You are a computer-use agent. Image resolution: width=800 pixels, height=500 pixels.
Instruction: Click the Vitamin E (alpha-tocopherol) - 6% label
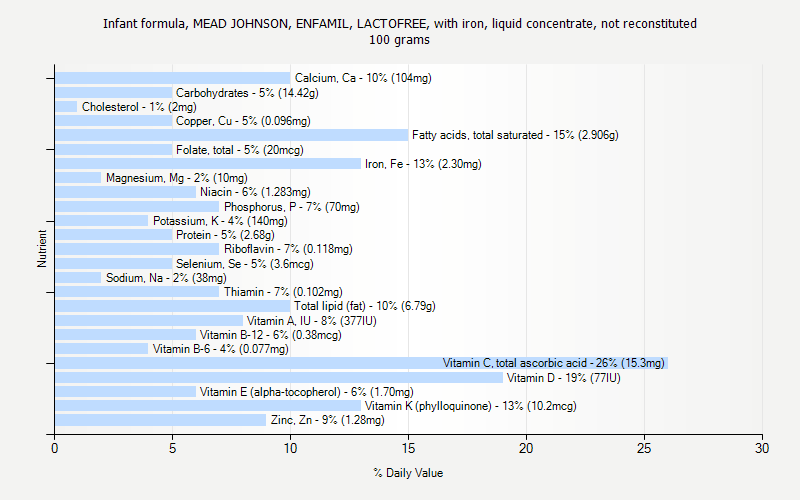(306, 392)
